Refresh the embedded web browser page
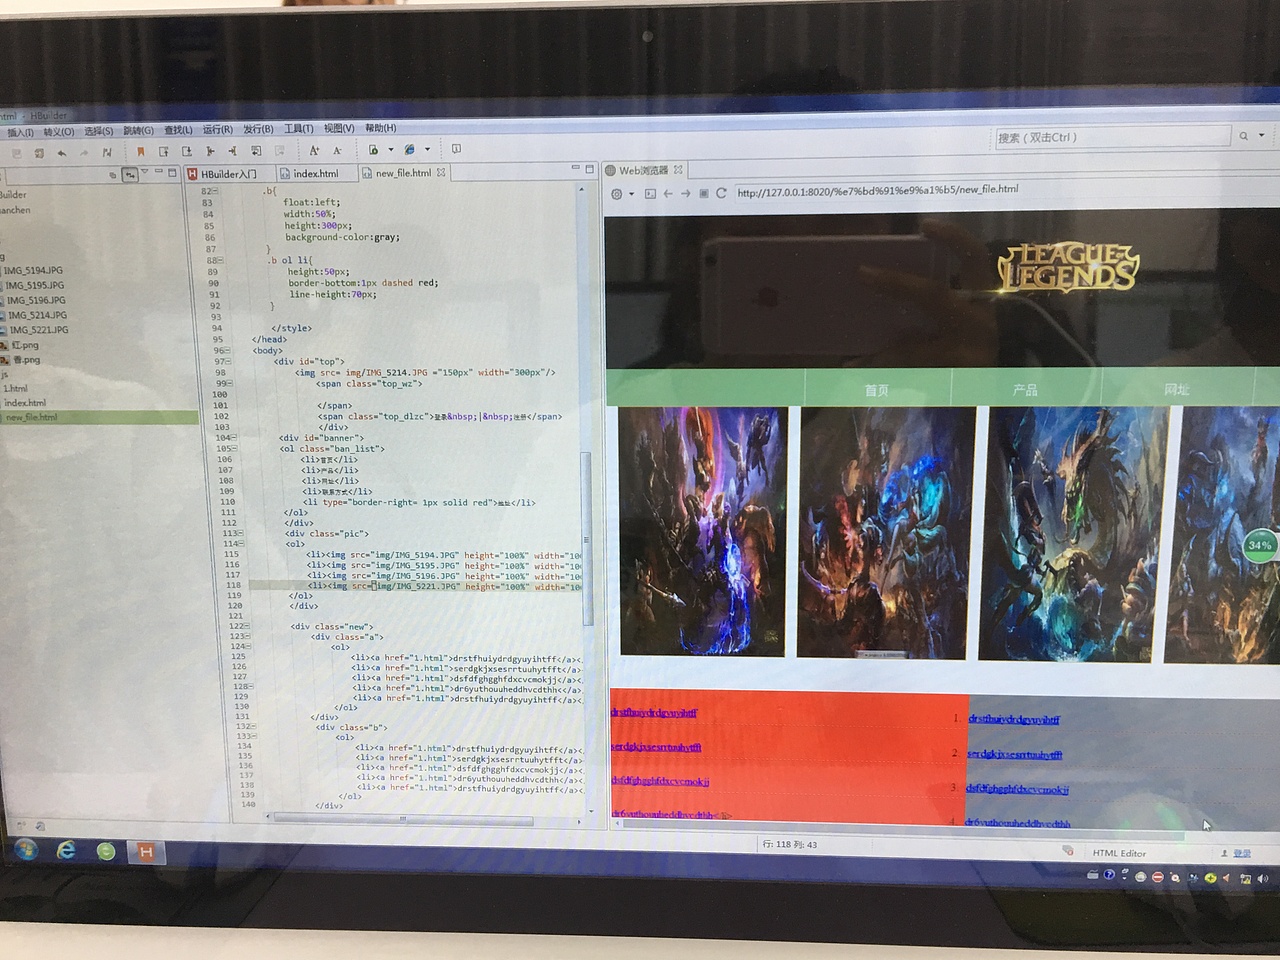 [x=721, y=193]
